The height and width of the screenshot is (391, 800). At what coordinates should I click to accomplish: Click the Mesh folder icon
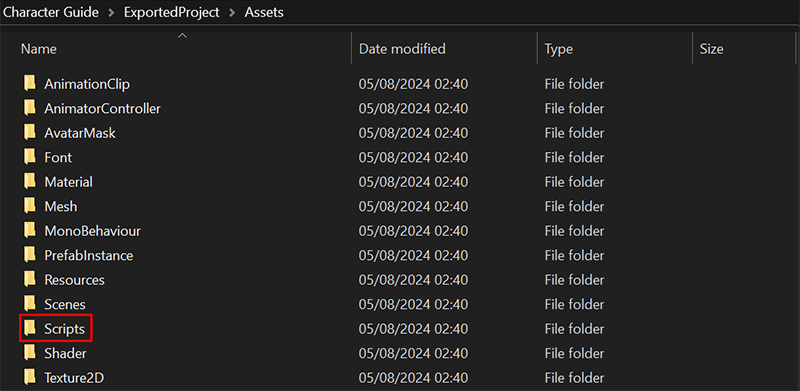point(30,206)
